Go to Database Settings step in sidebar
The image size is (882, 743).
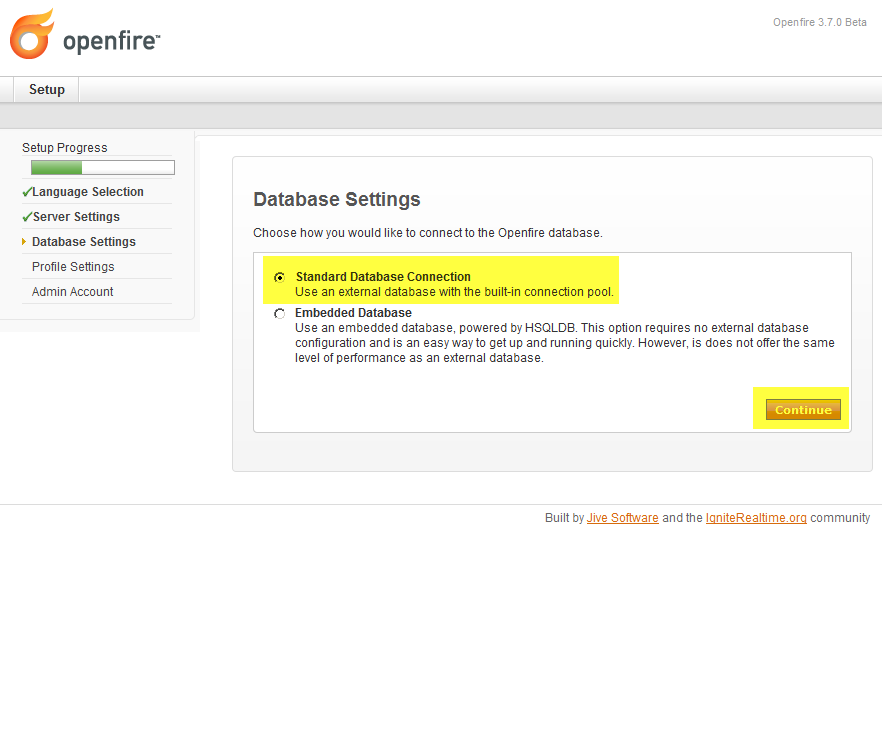[x=84, y=242]
